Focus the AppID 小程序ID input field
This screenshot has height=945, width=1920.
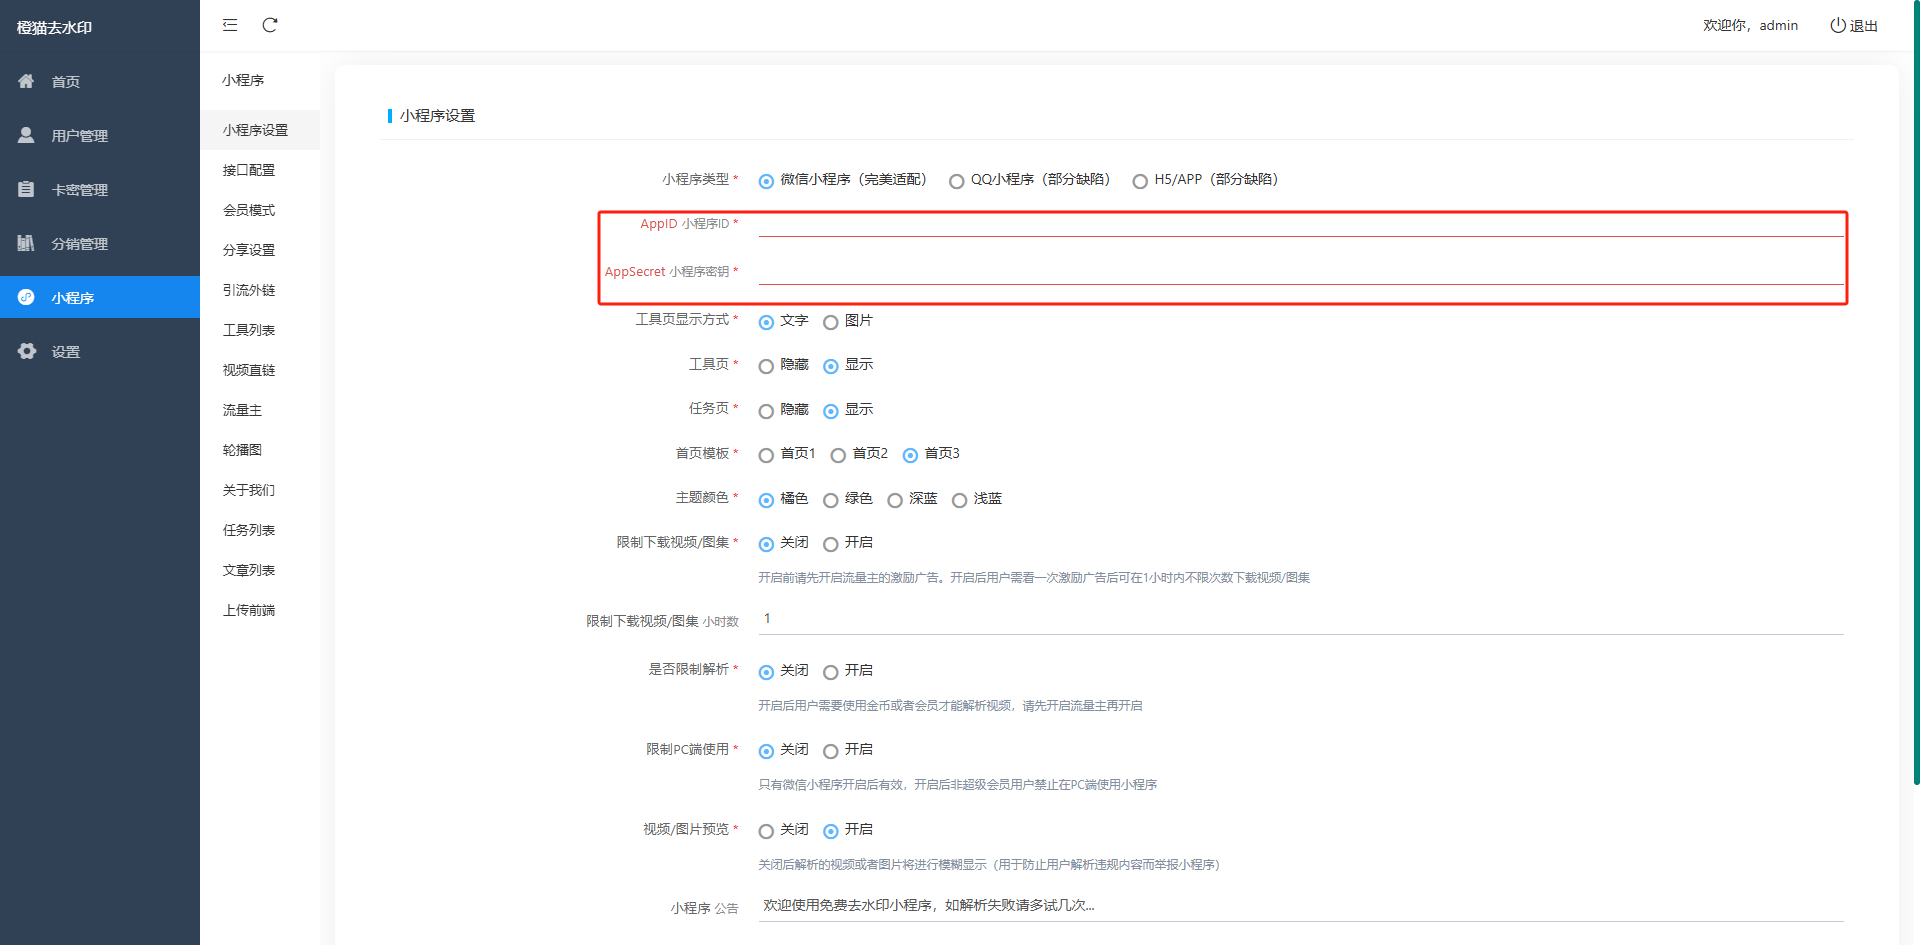pyautogui.click(x=1300, y=224)
